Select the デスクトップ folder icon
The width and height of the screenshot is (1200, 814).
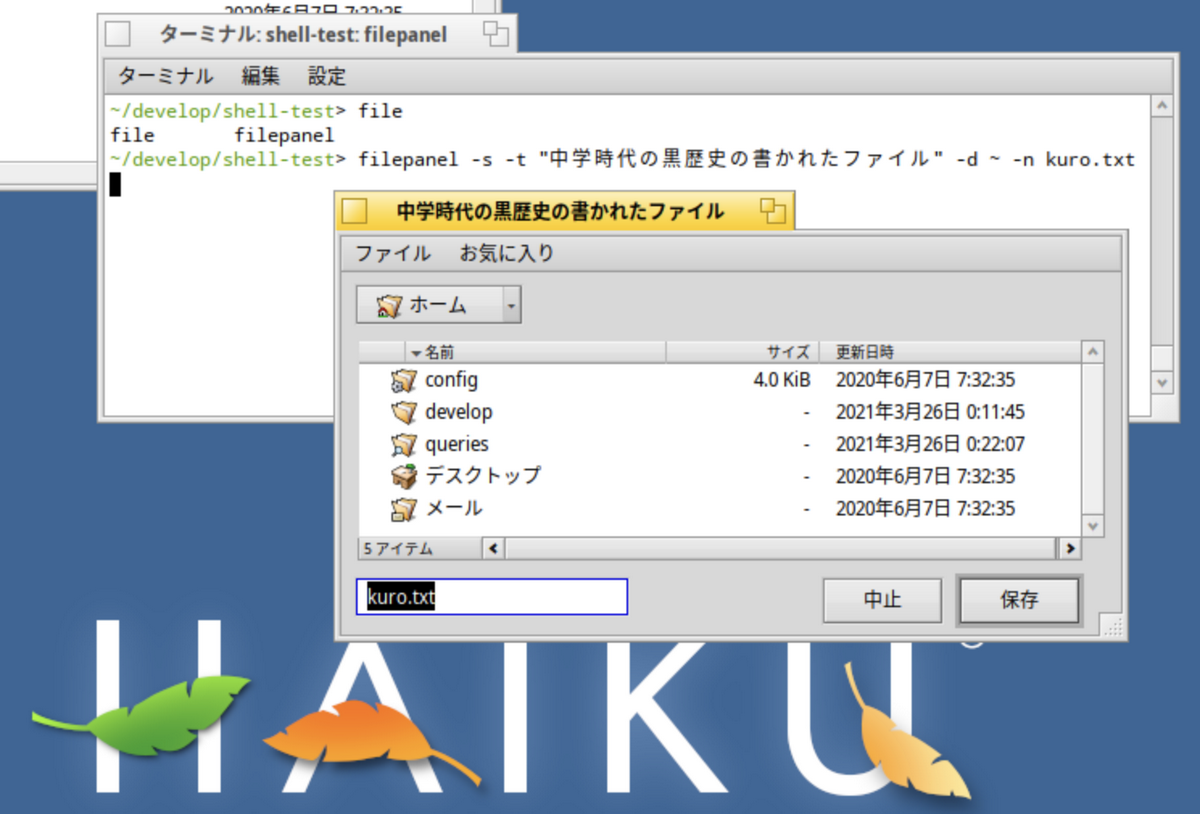point(403,476)
